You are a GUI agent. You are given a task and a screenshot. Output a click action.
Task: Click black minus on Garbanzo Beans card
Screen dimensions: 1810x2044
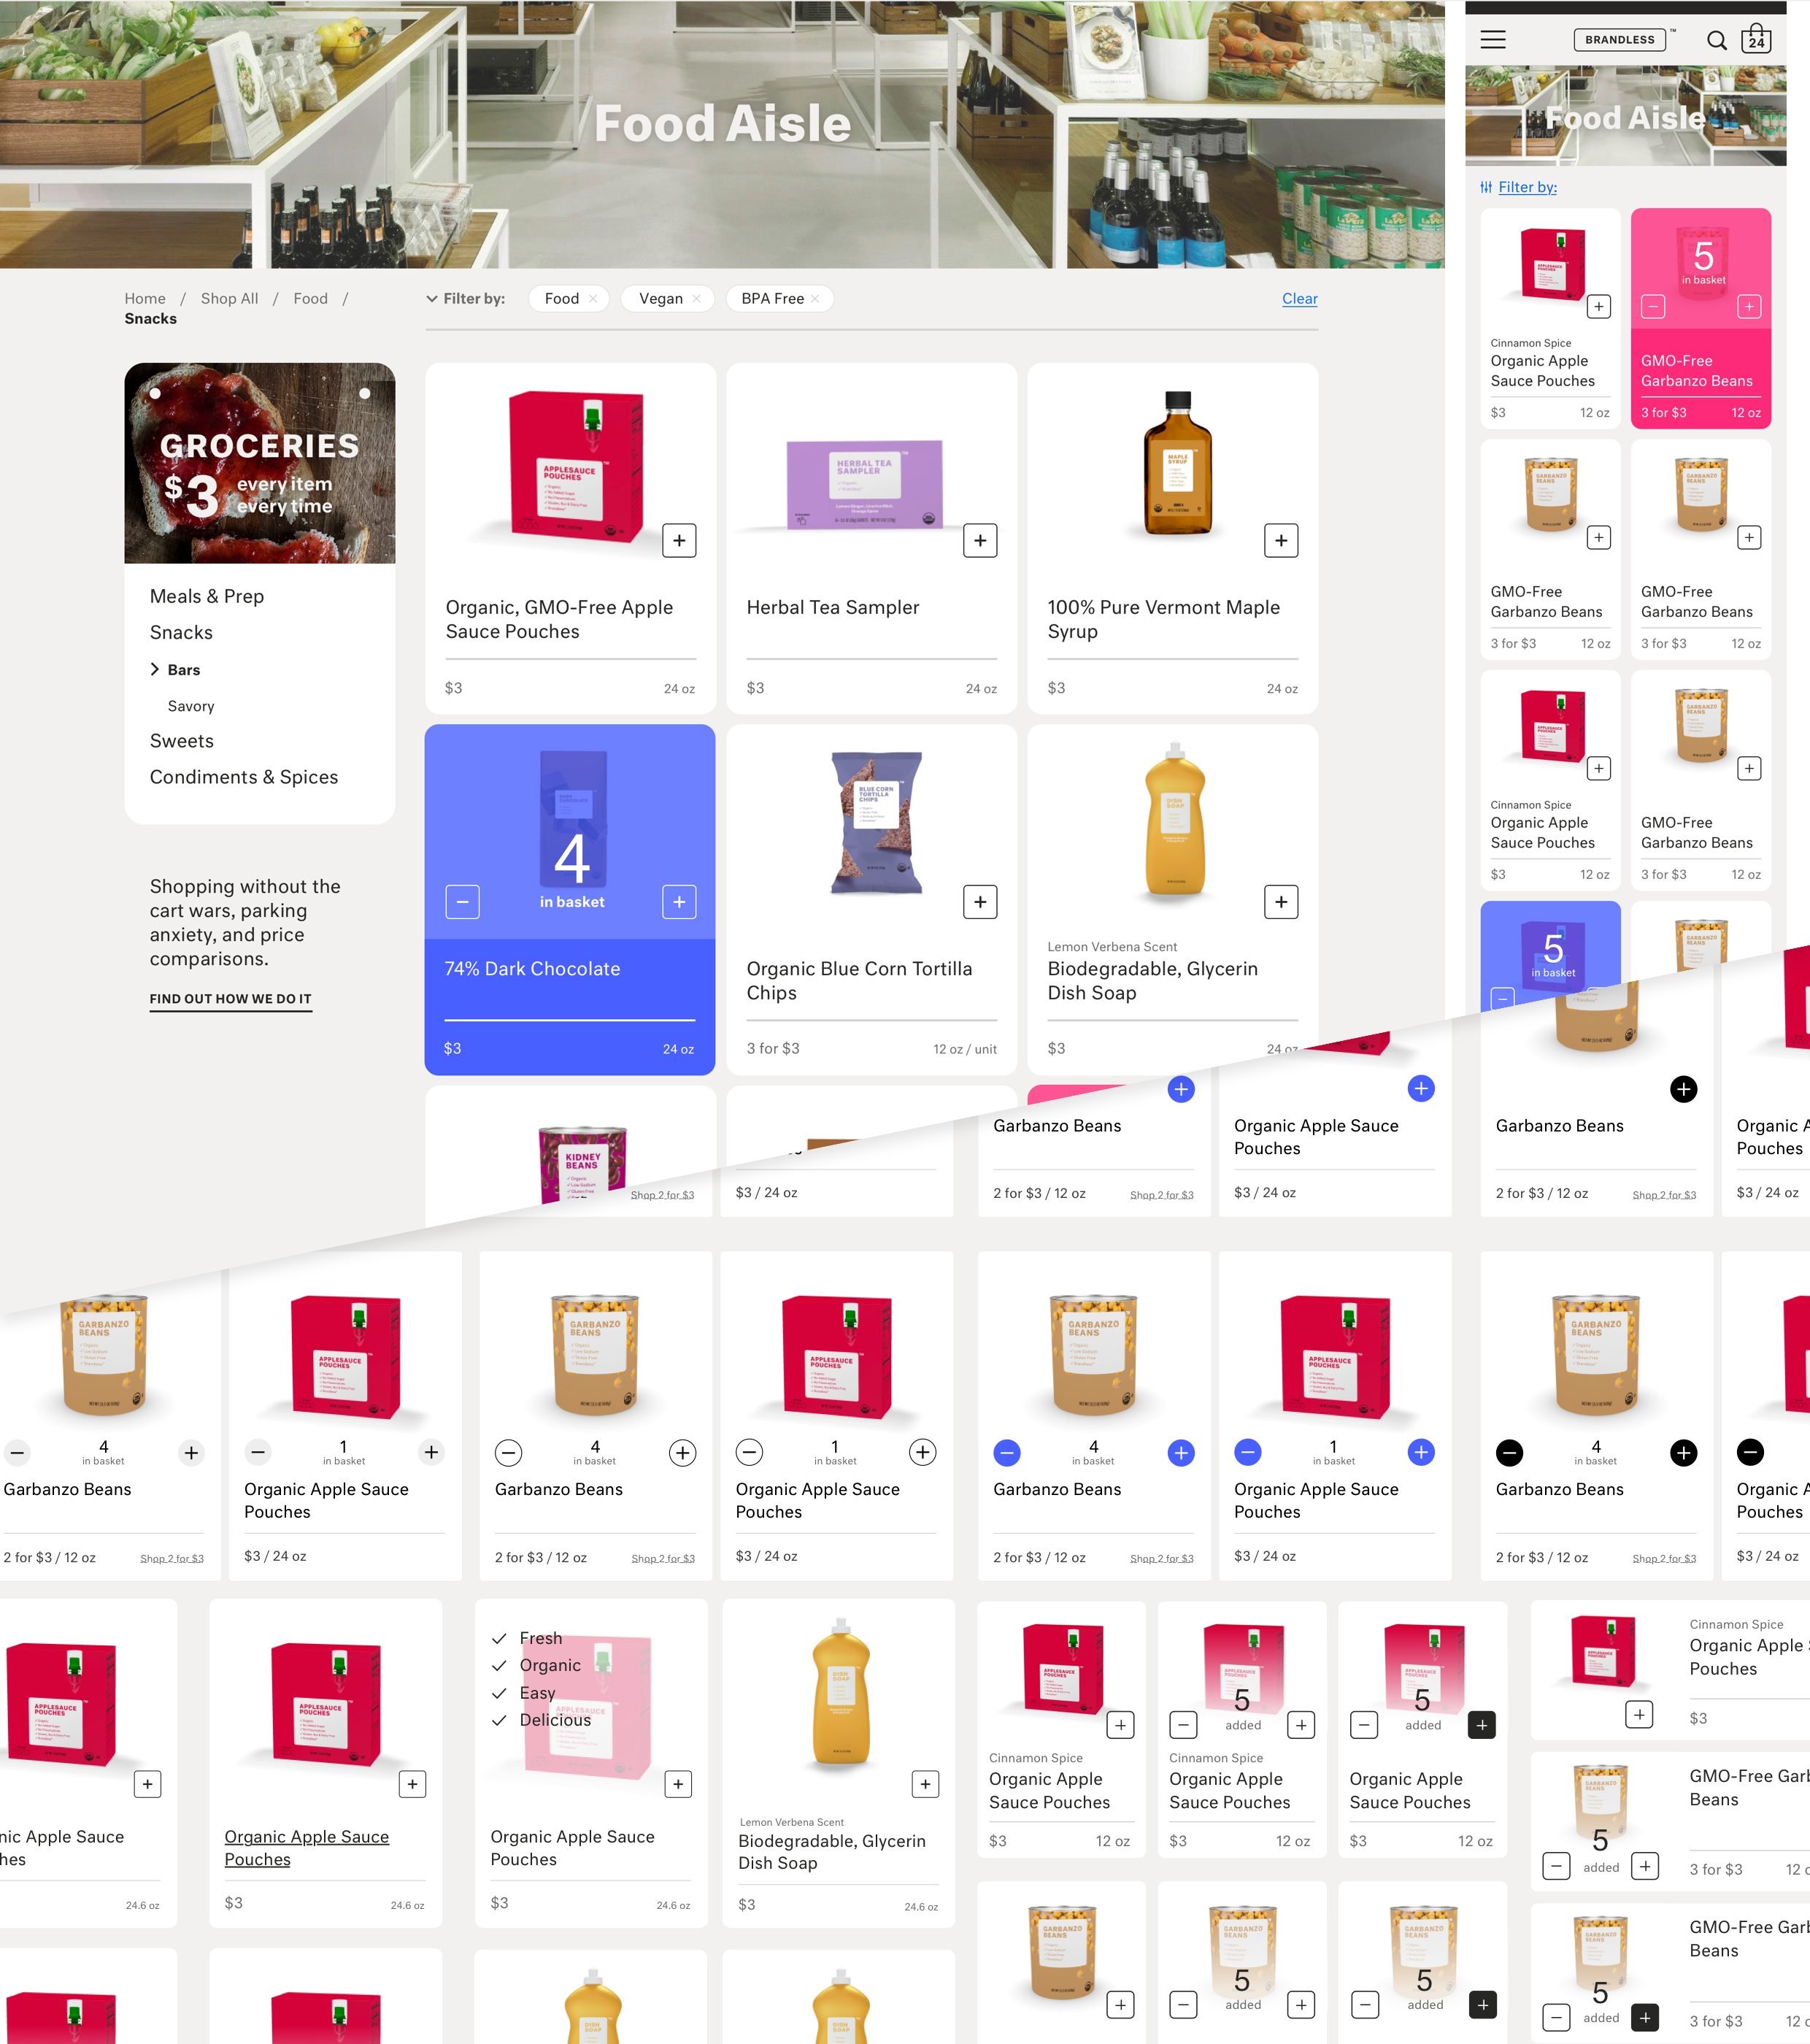tap(1510, 1452)
